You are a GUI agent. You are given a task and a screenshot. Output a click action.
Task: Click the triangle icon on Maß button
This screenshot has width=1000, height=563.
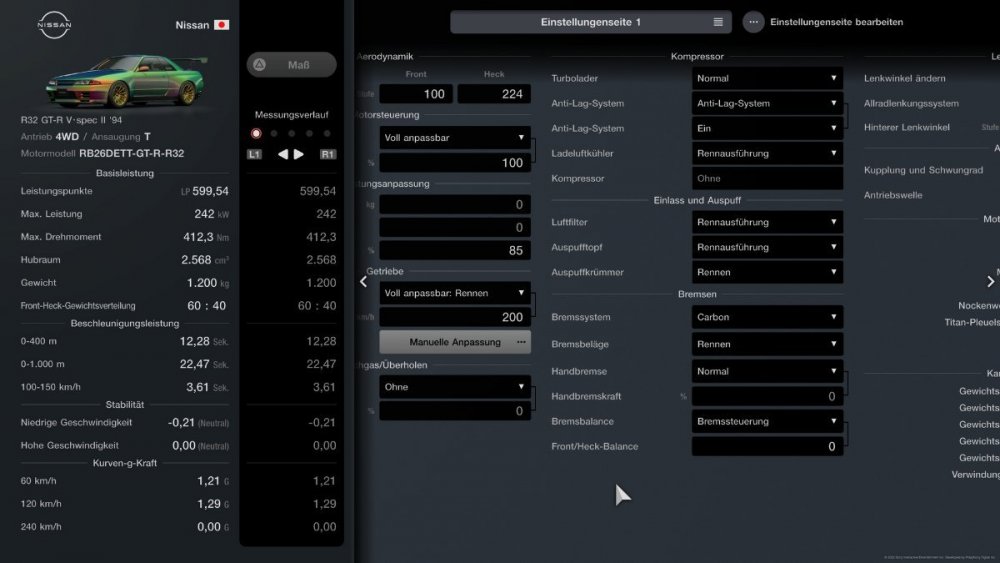(260, 64)
